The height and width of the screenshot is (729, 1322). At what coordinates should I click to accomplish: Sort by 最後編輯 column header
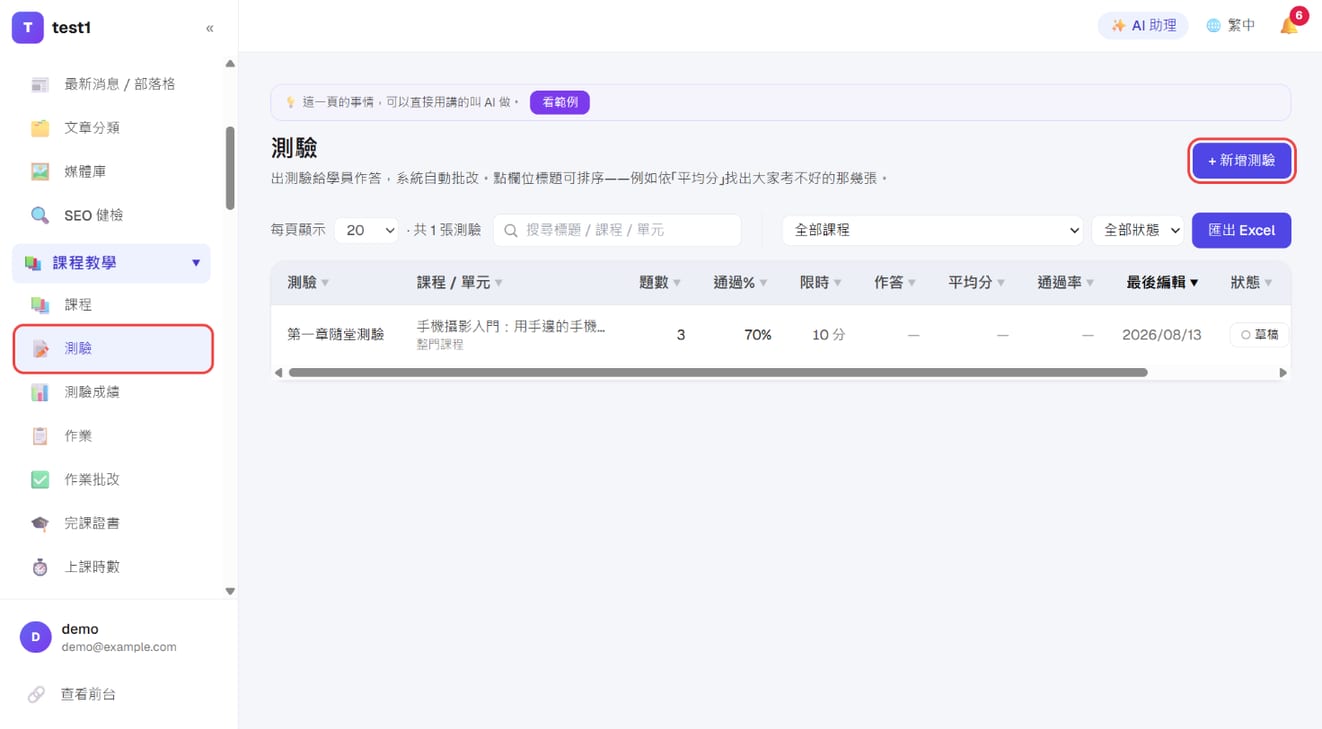(1162, 283)
